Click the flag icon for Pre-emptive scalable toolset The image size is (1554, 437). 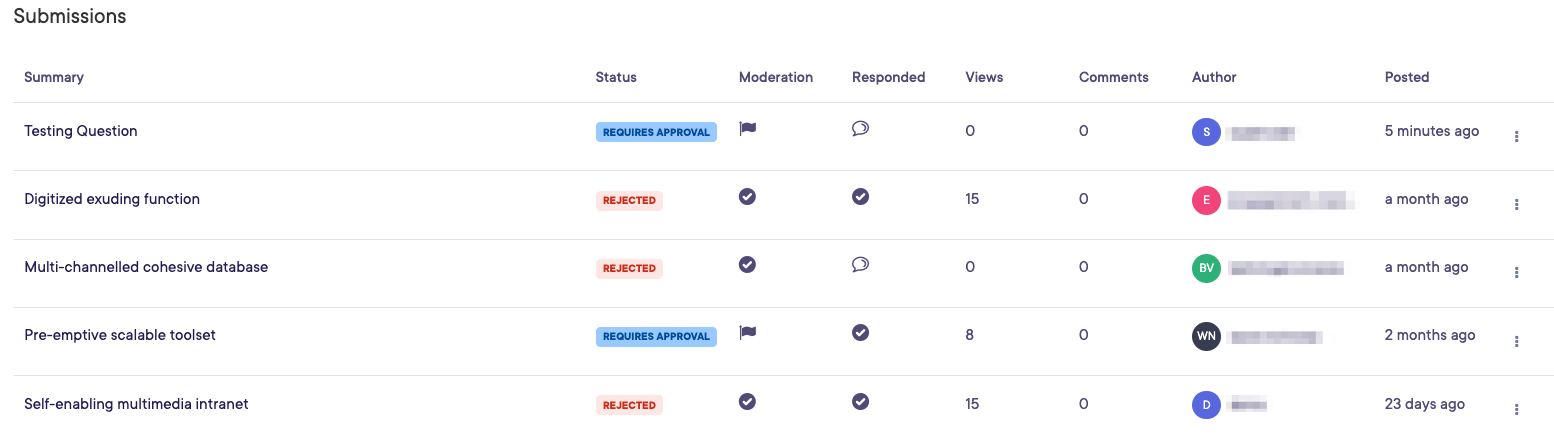[747, 333]
